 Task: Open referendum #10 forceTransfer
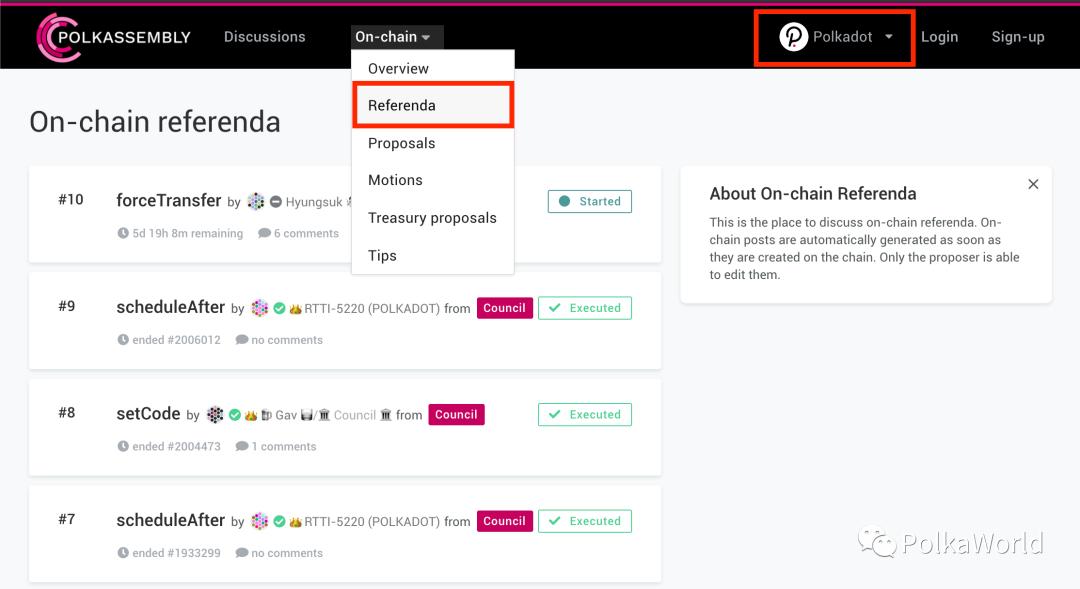click(169, 200)
